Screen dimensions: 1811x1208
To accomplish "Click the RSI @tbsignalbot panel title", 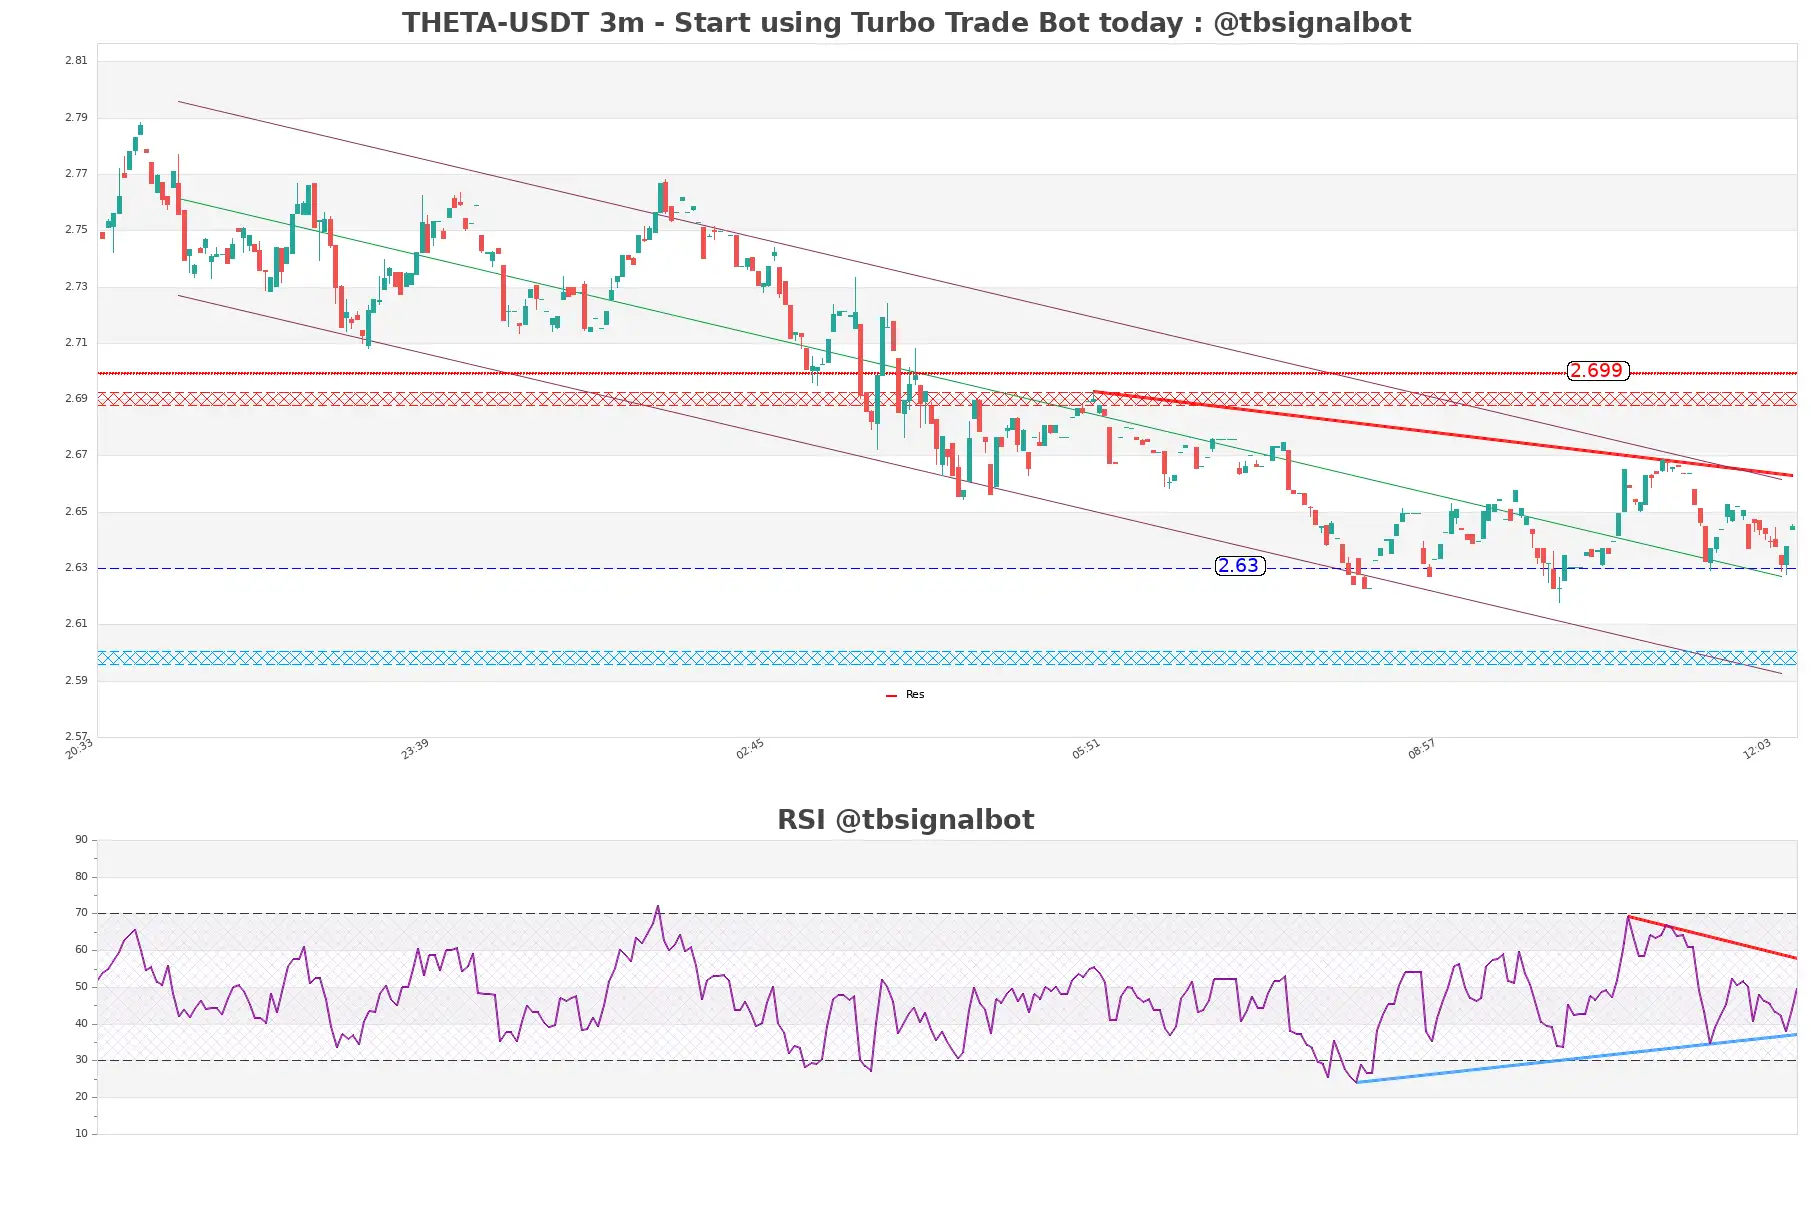I will click(906, 820).
